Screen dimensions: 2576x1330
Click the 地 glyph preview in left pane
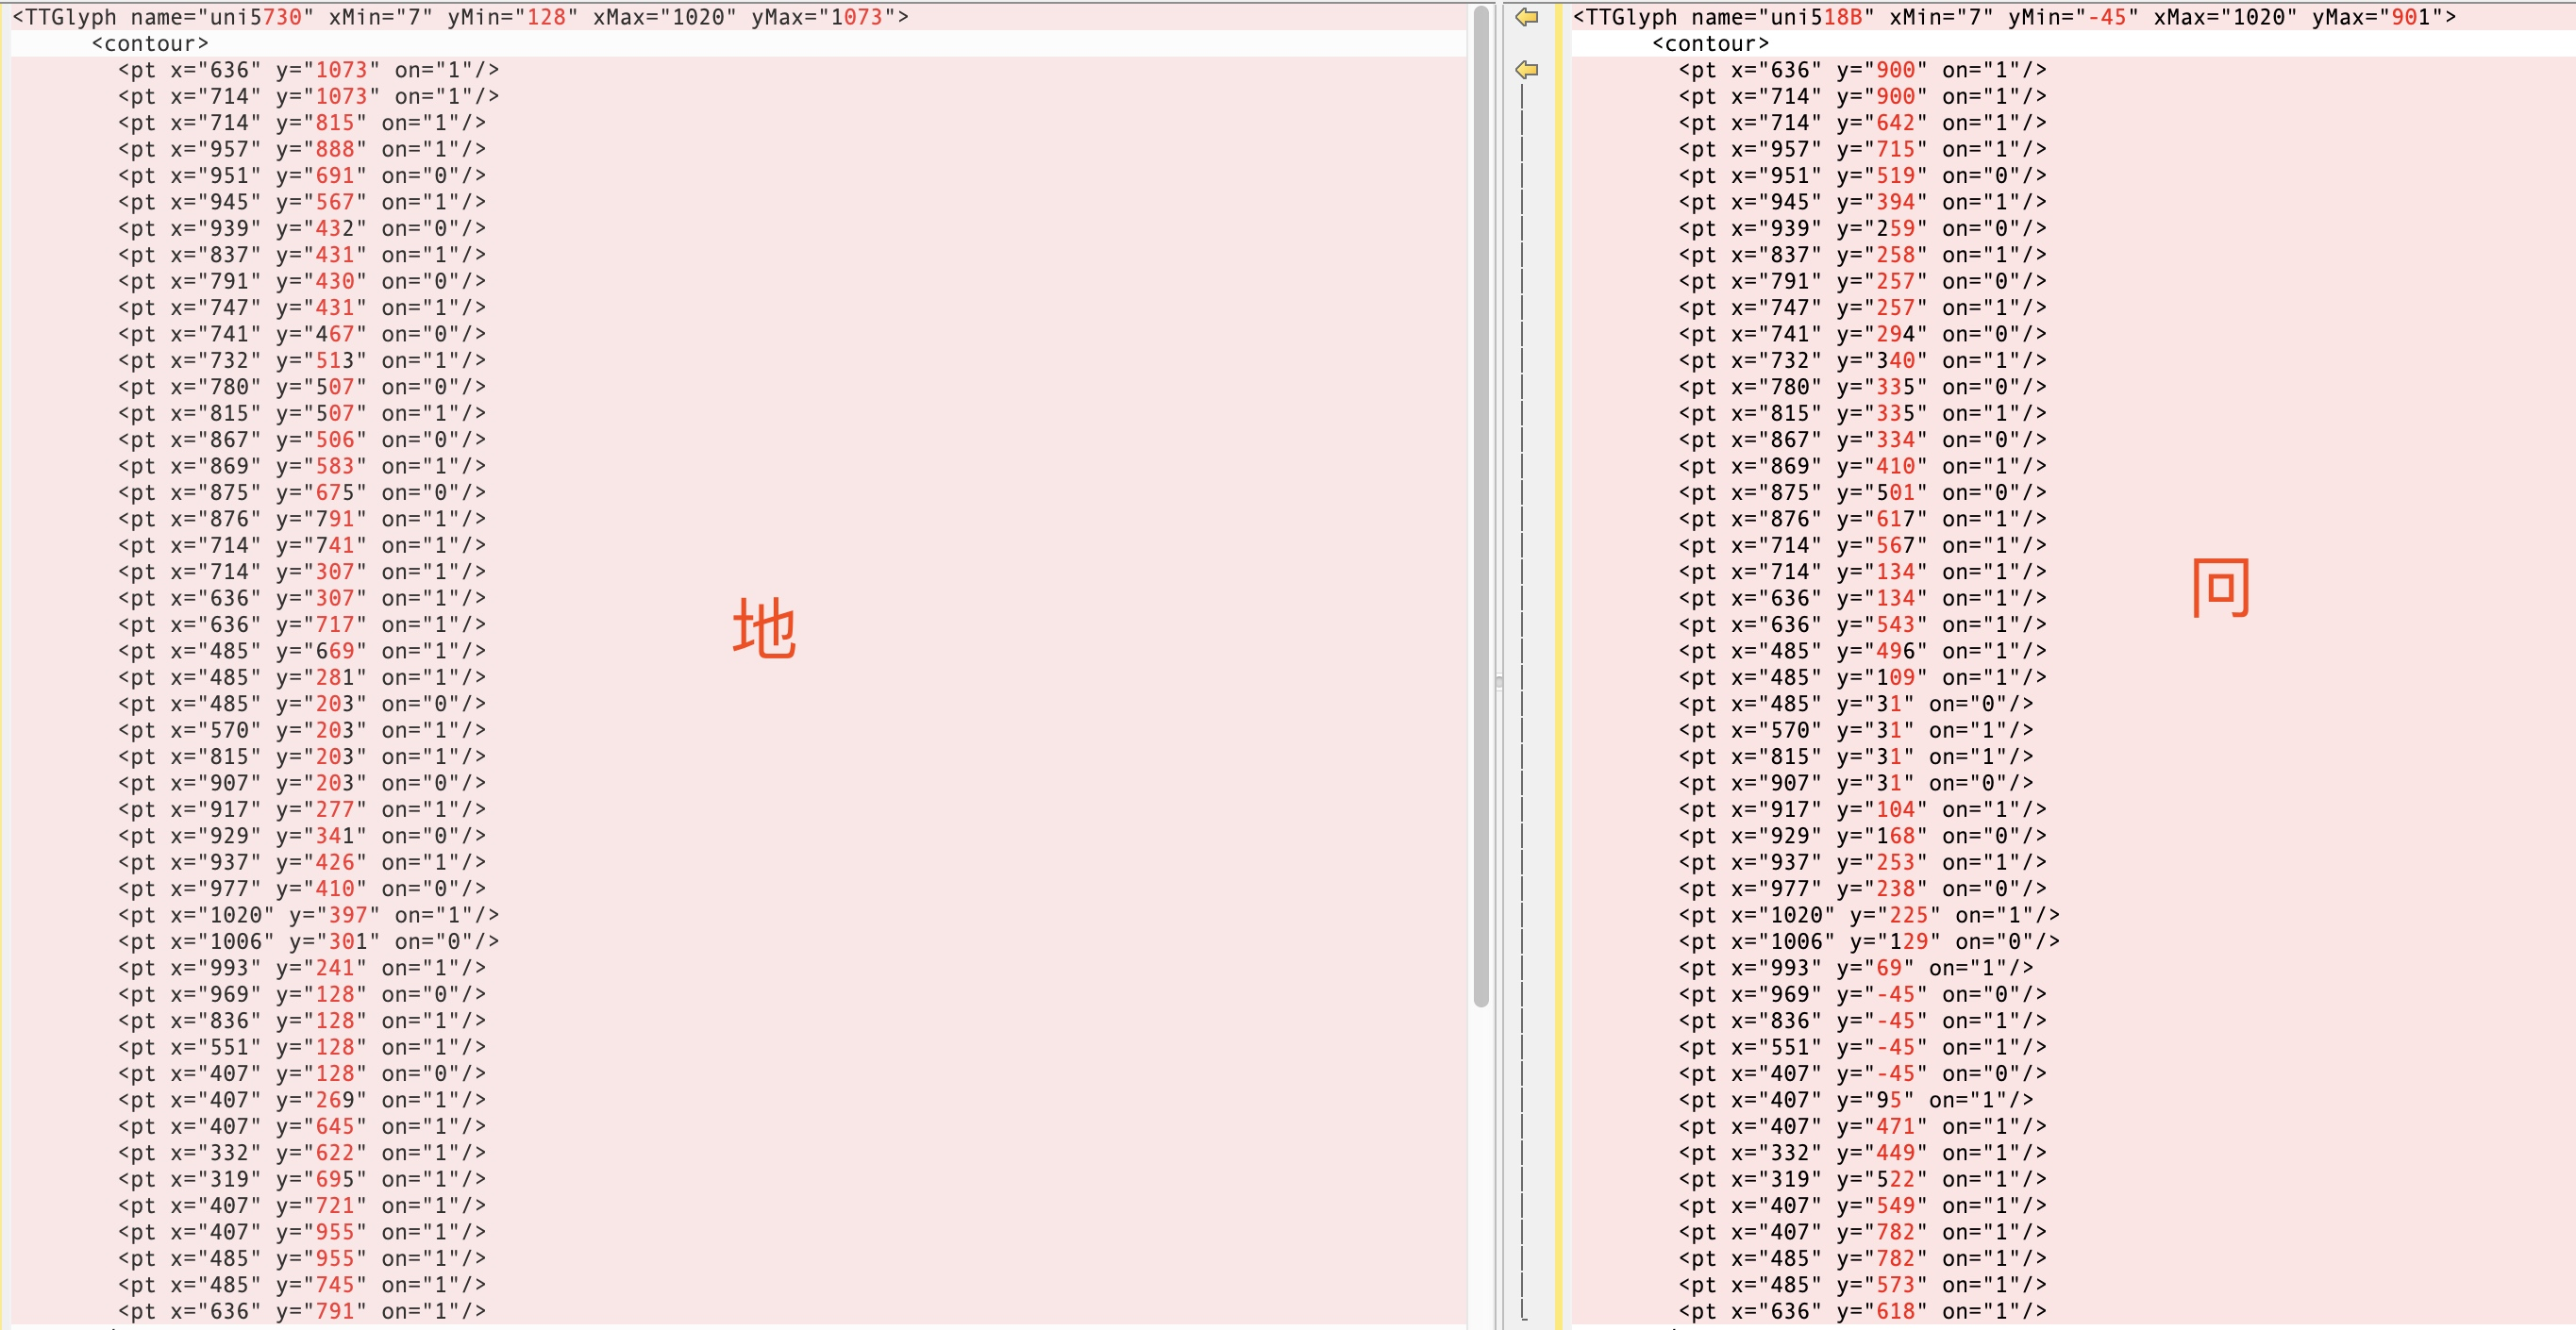[x=764, y=628]
